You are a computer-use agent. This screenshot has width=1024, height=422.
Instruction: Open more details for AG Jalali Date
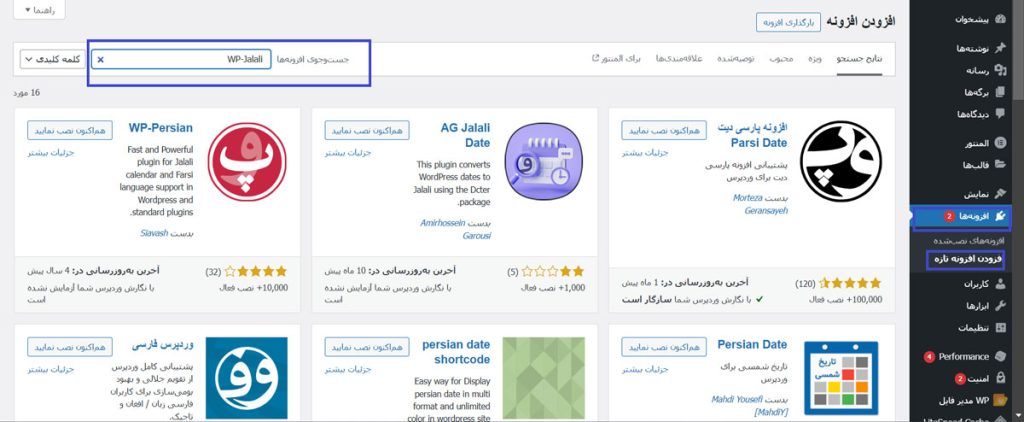pos(348,154)
